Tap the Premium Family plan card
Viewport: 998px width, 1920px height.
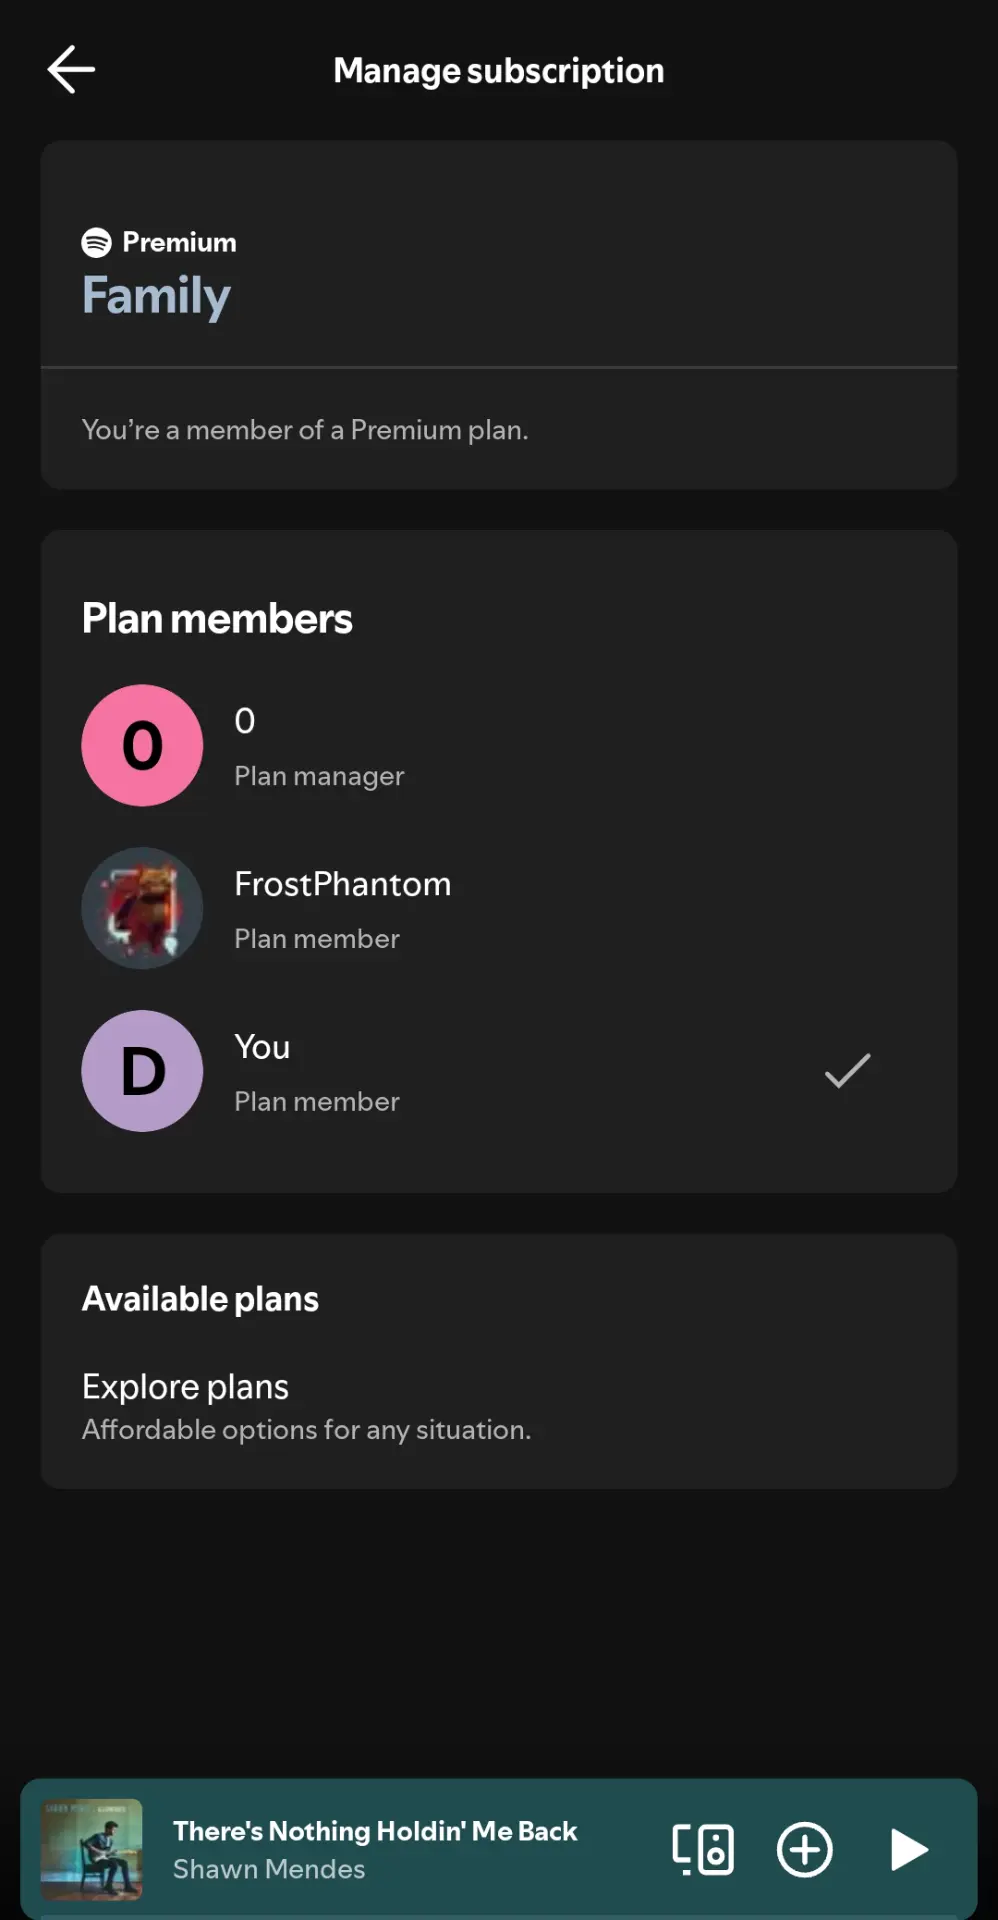499,314
